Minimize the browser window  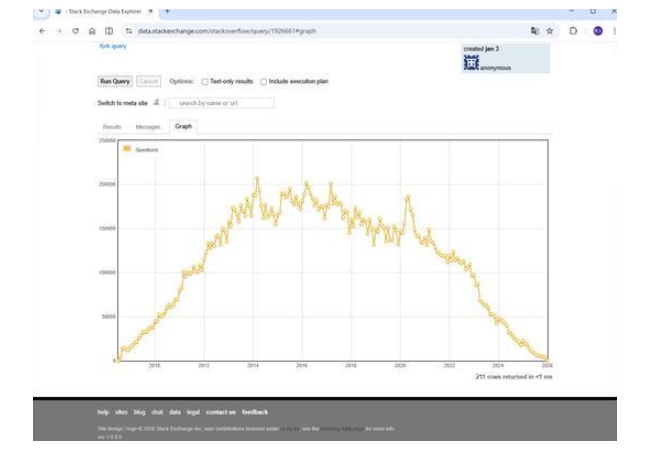[572, 11]
